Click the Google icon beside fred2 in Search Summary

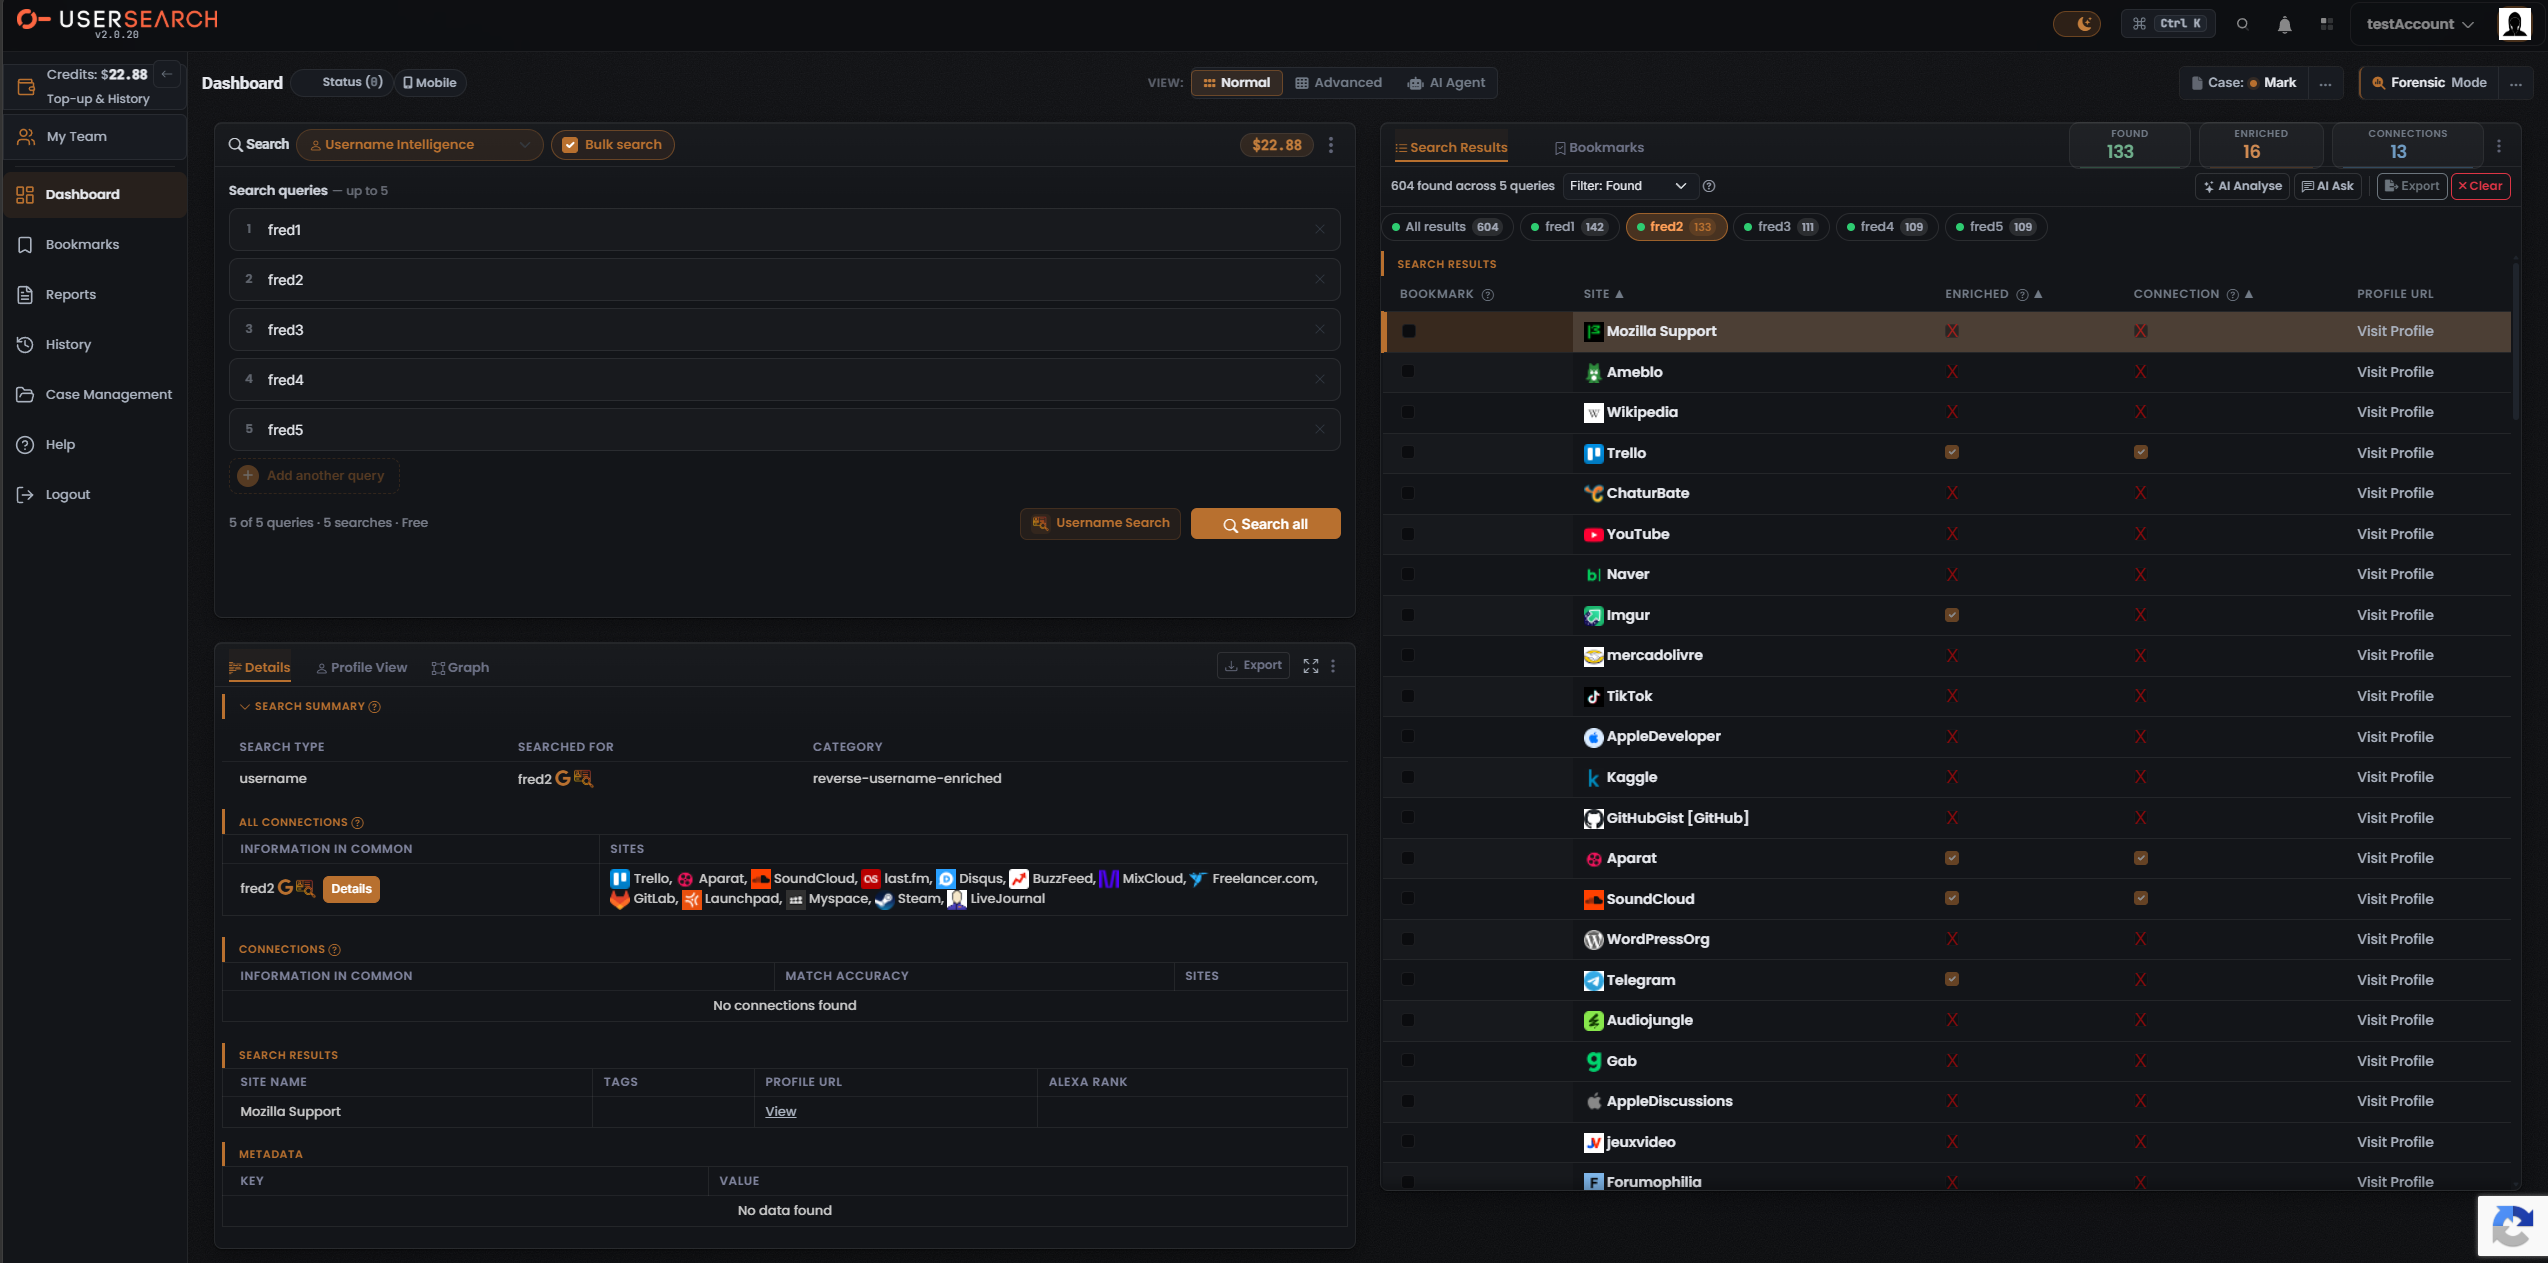point(563,778)
